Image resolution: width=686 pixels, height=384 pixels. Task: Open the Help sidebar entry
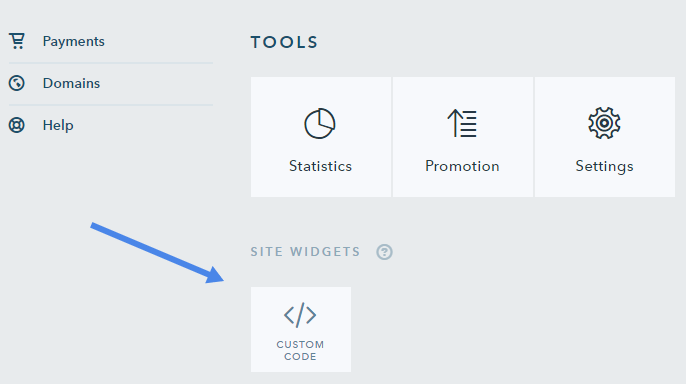(x=110, y=126)
